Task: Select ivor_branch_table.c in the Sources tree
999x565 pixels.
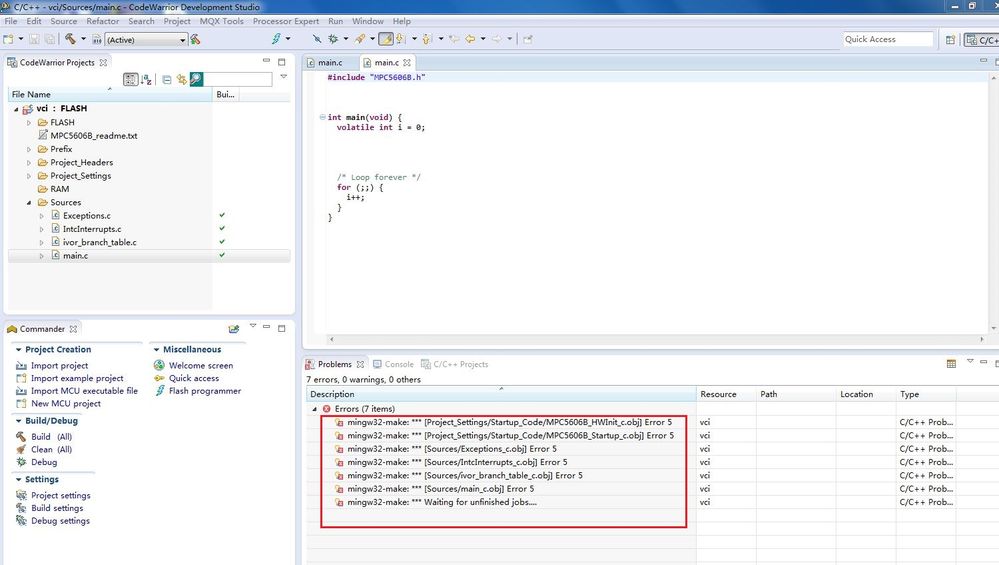Action: click(99, 242)
